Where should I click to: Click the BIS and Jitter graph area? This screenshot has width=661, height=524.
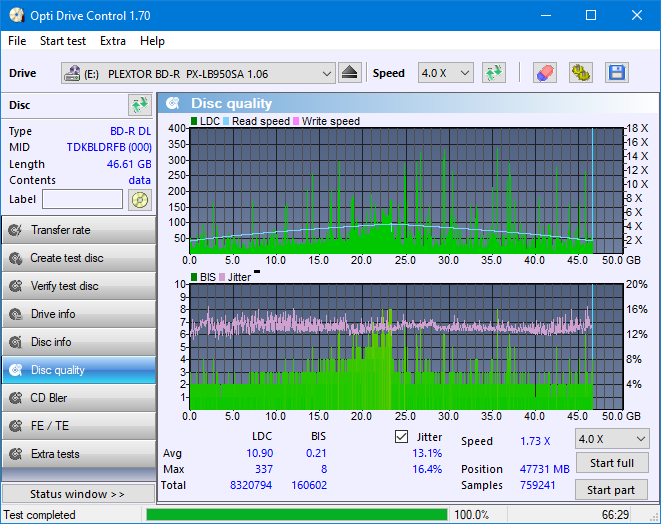tap(406, 347)
